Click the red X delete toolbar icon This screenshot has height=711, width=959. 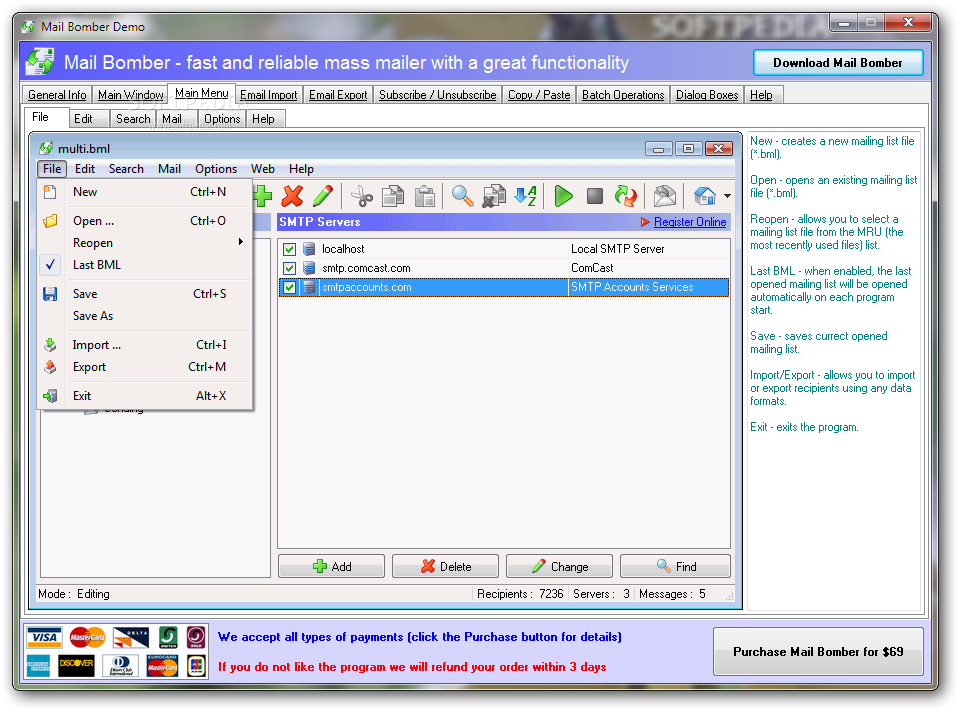click(x=292, y=196)
